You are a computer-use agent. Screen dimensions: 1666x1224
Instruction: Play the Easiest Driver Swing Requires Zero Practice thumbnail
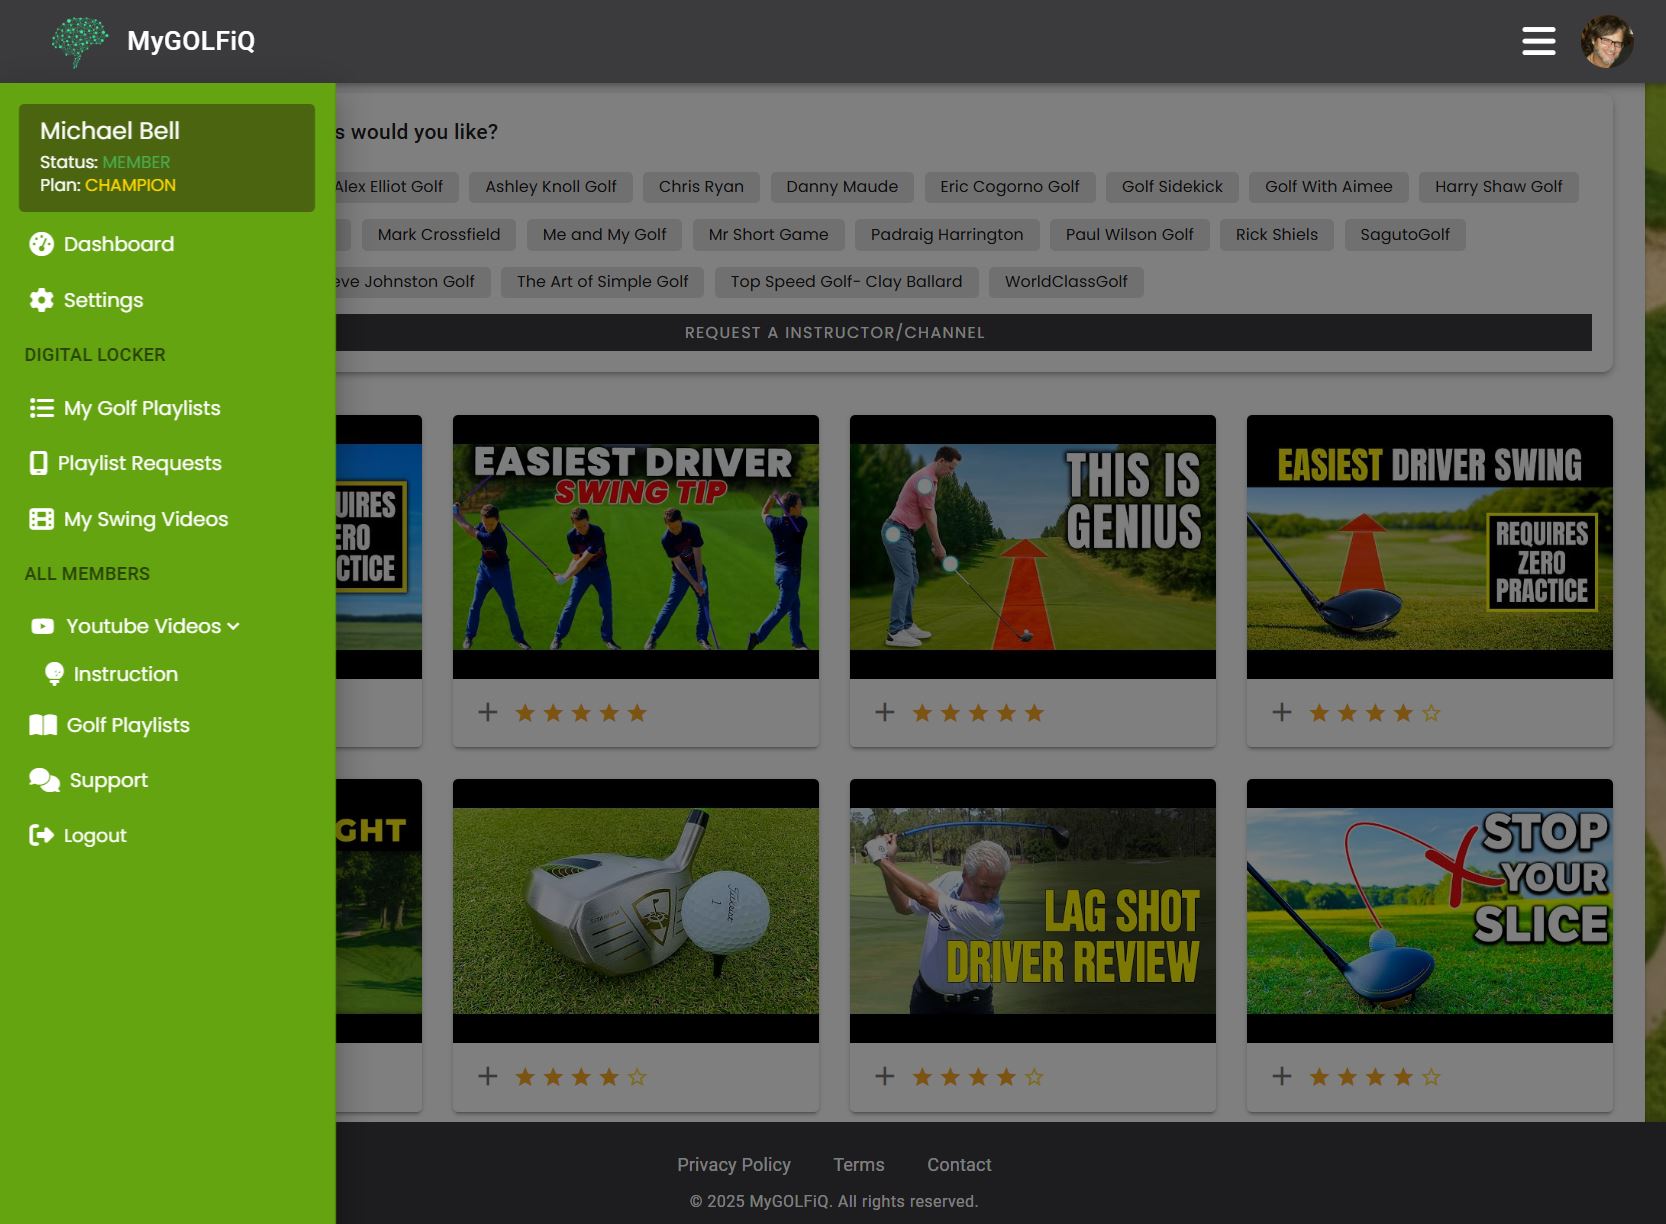(x=1430, y=547)
